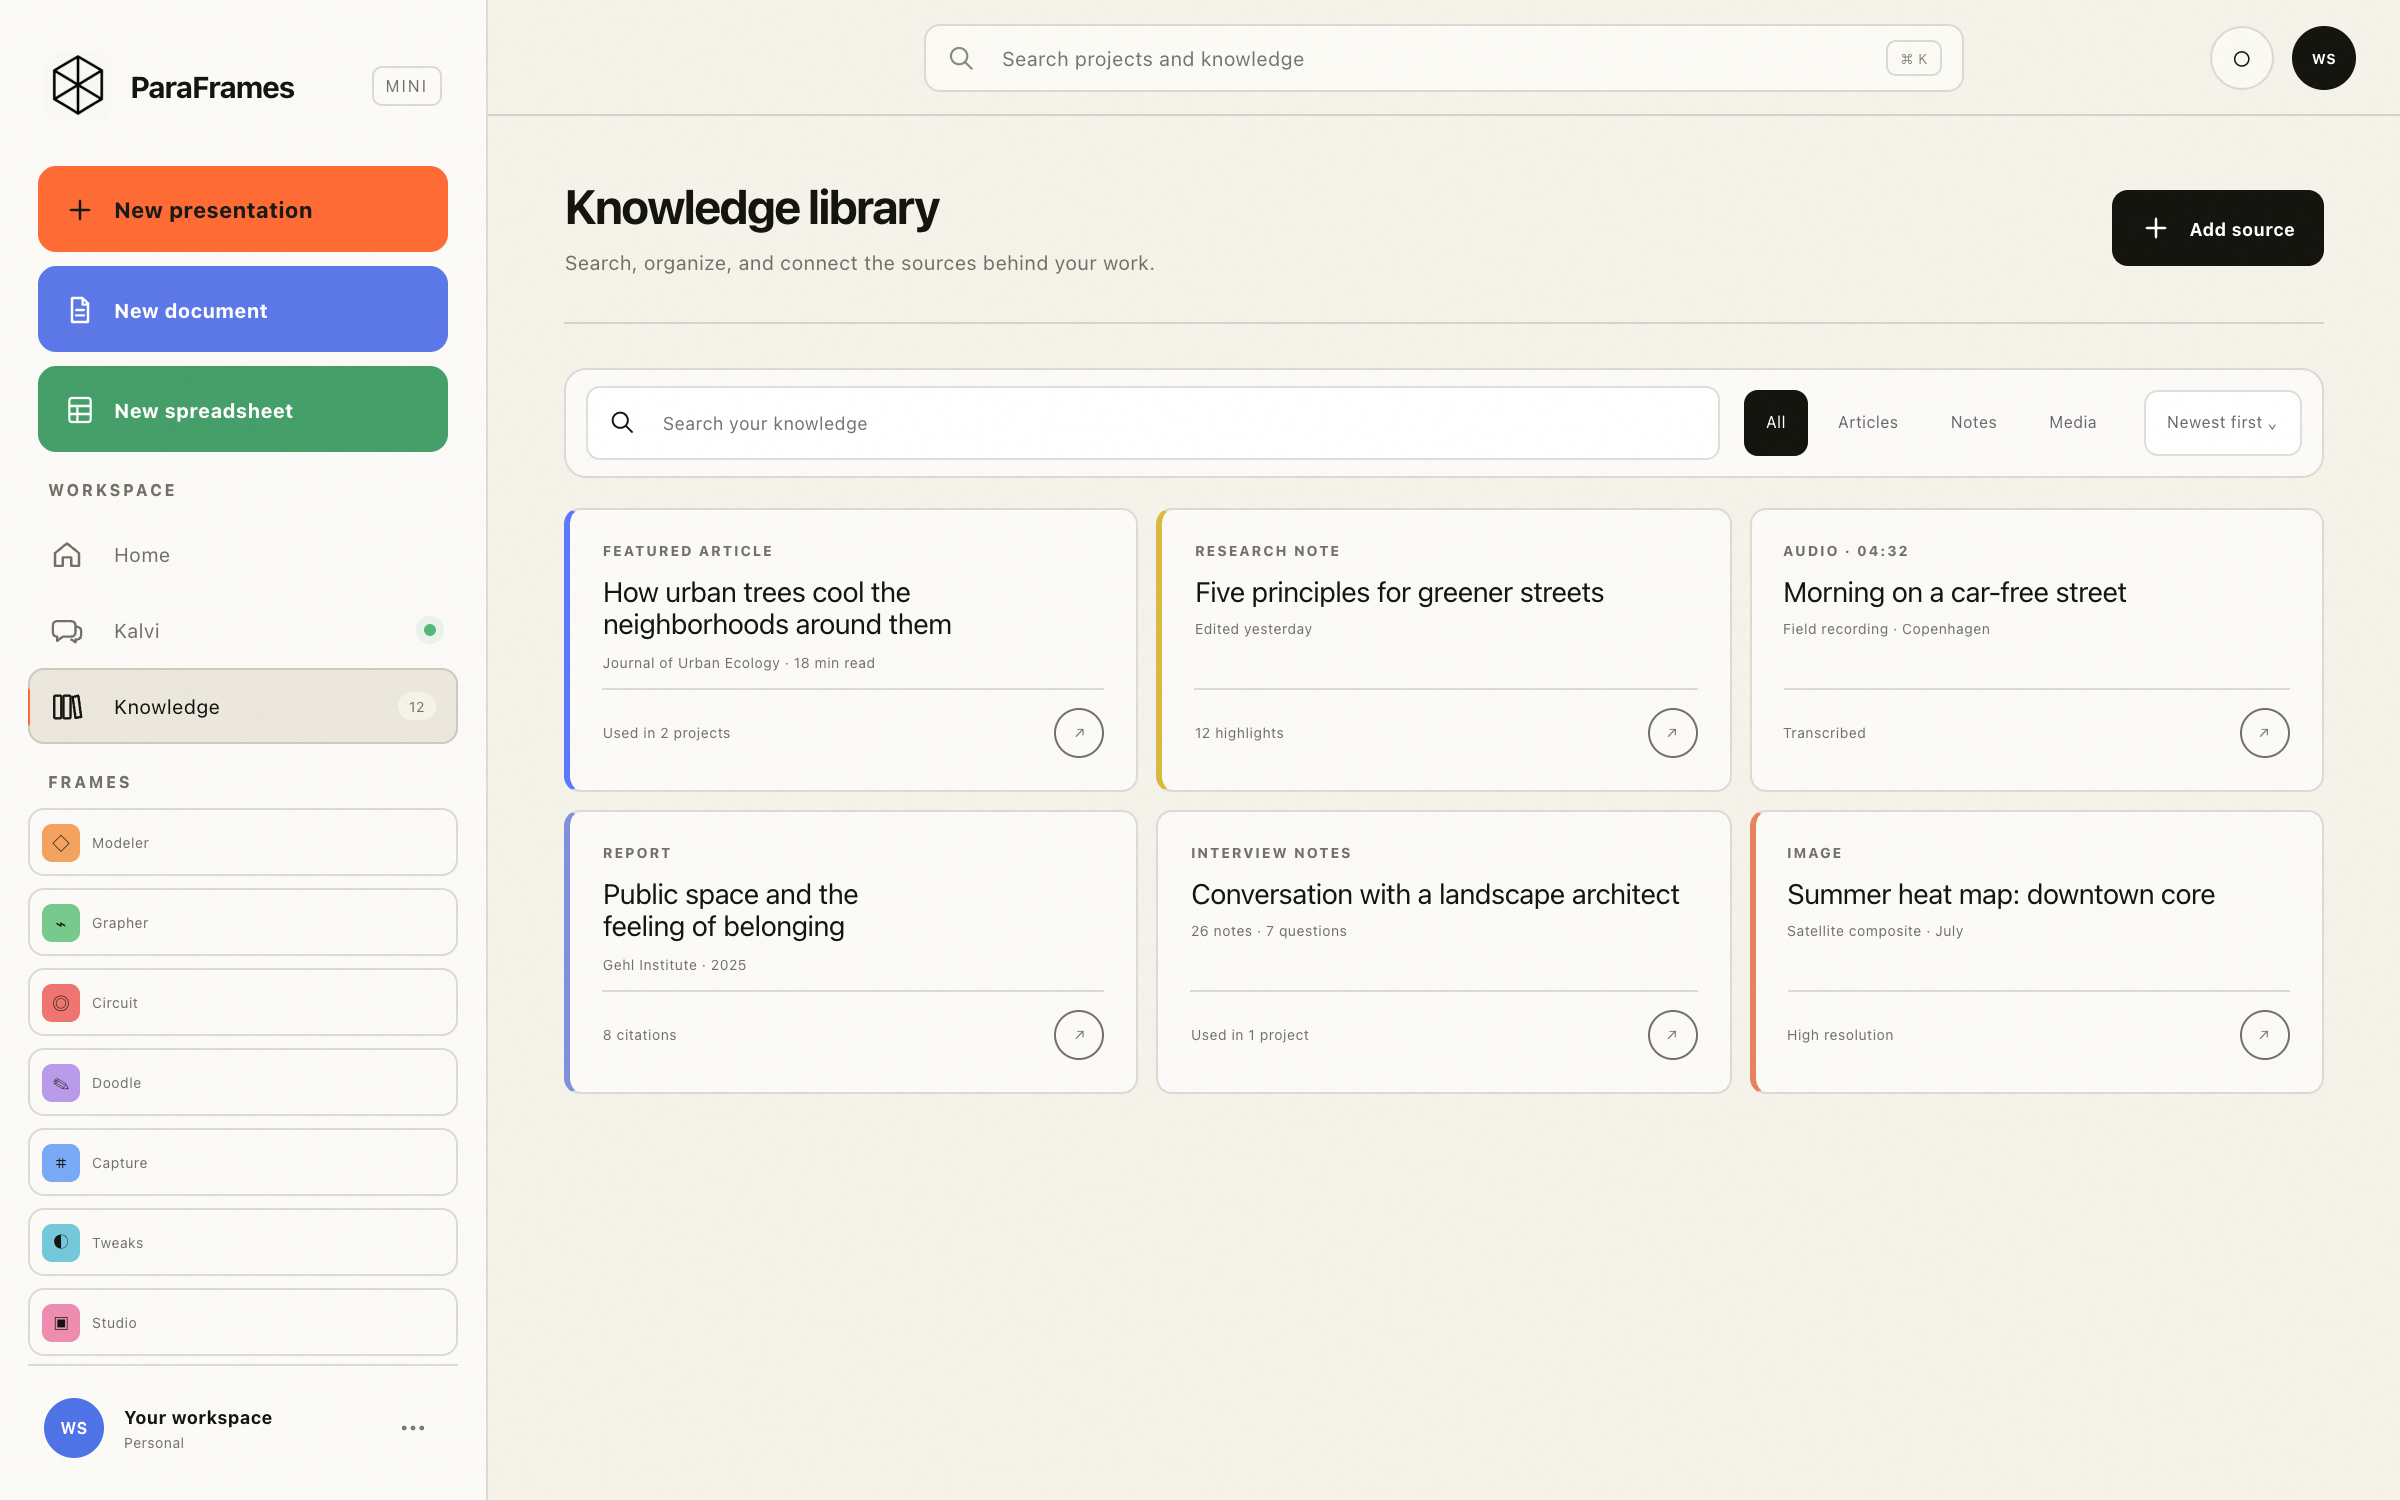Open the Doodle frame icon
Viewport: 2400px width, 1500px height.
point(61,1083)
